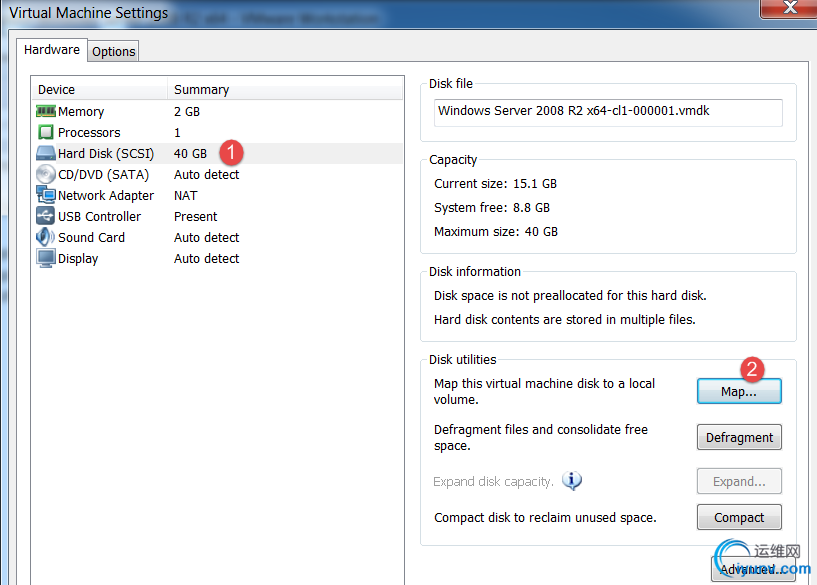Select the Memory row label

pyautogui.click(x=81, y=111)
